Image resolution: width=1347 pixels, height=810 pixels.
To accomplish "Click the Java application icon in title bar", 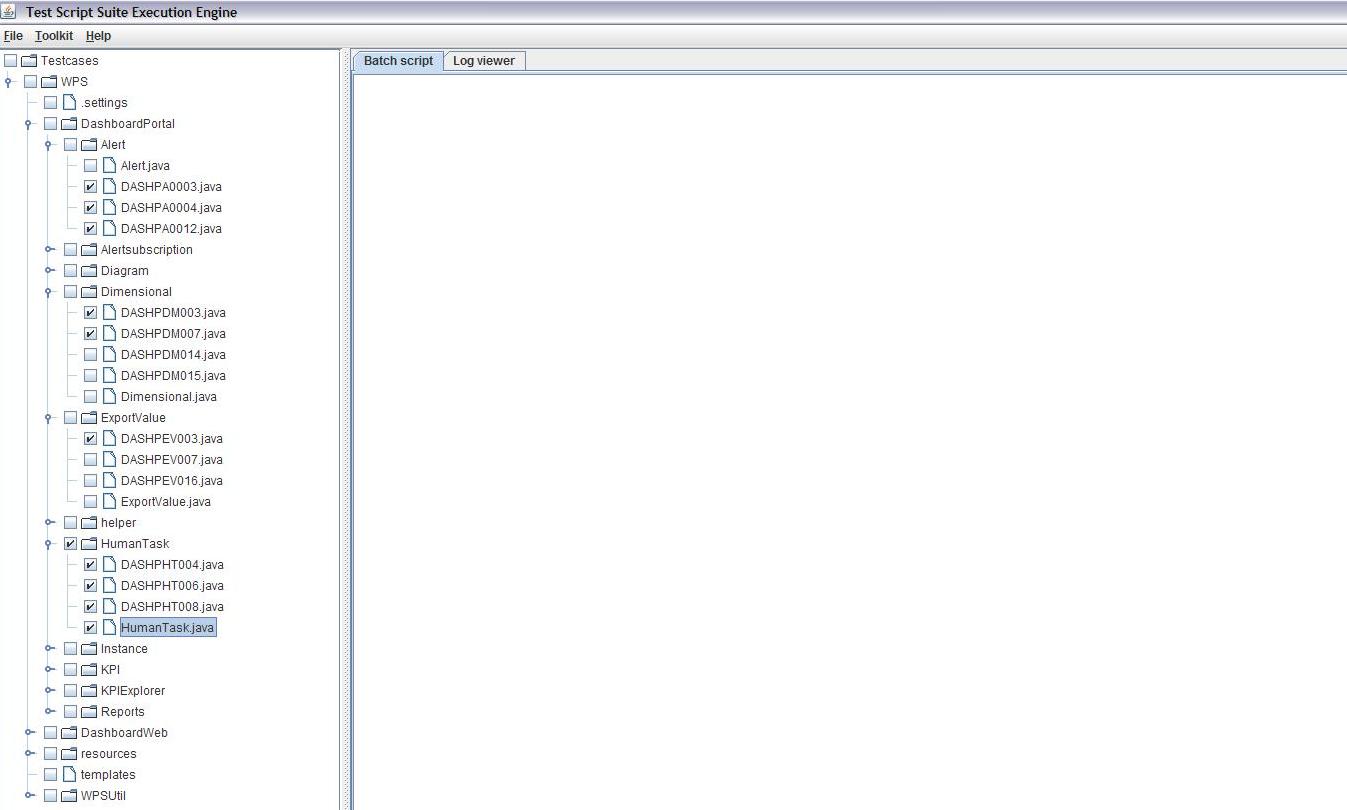I will coord(9,12).
